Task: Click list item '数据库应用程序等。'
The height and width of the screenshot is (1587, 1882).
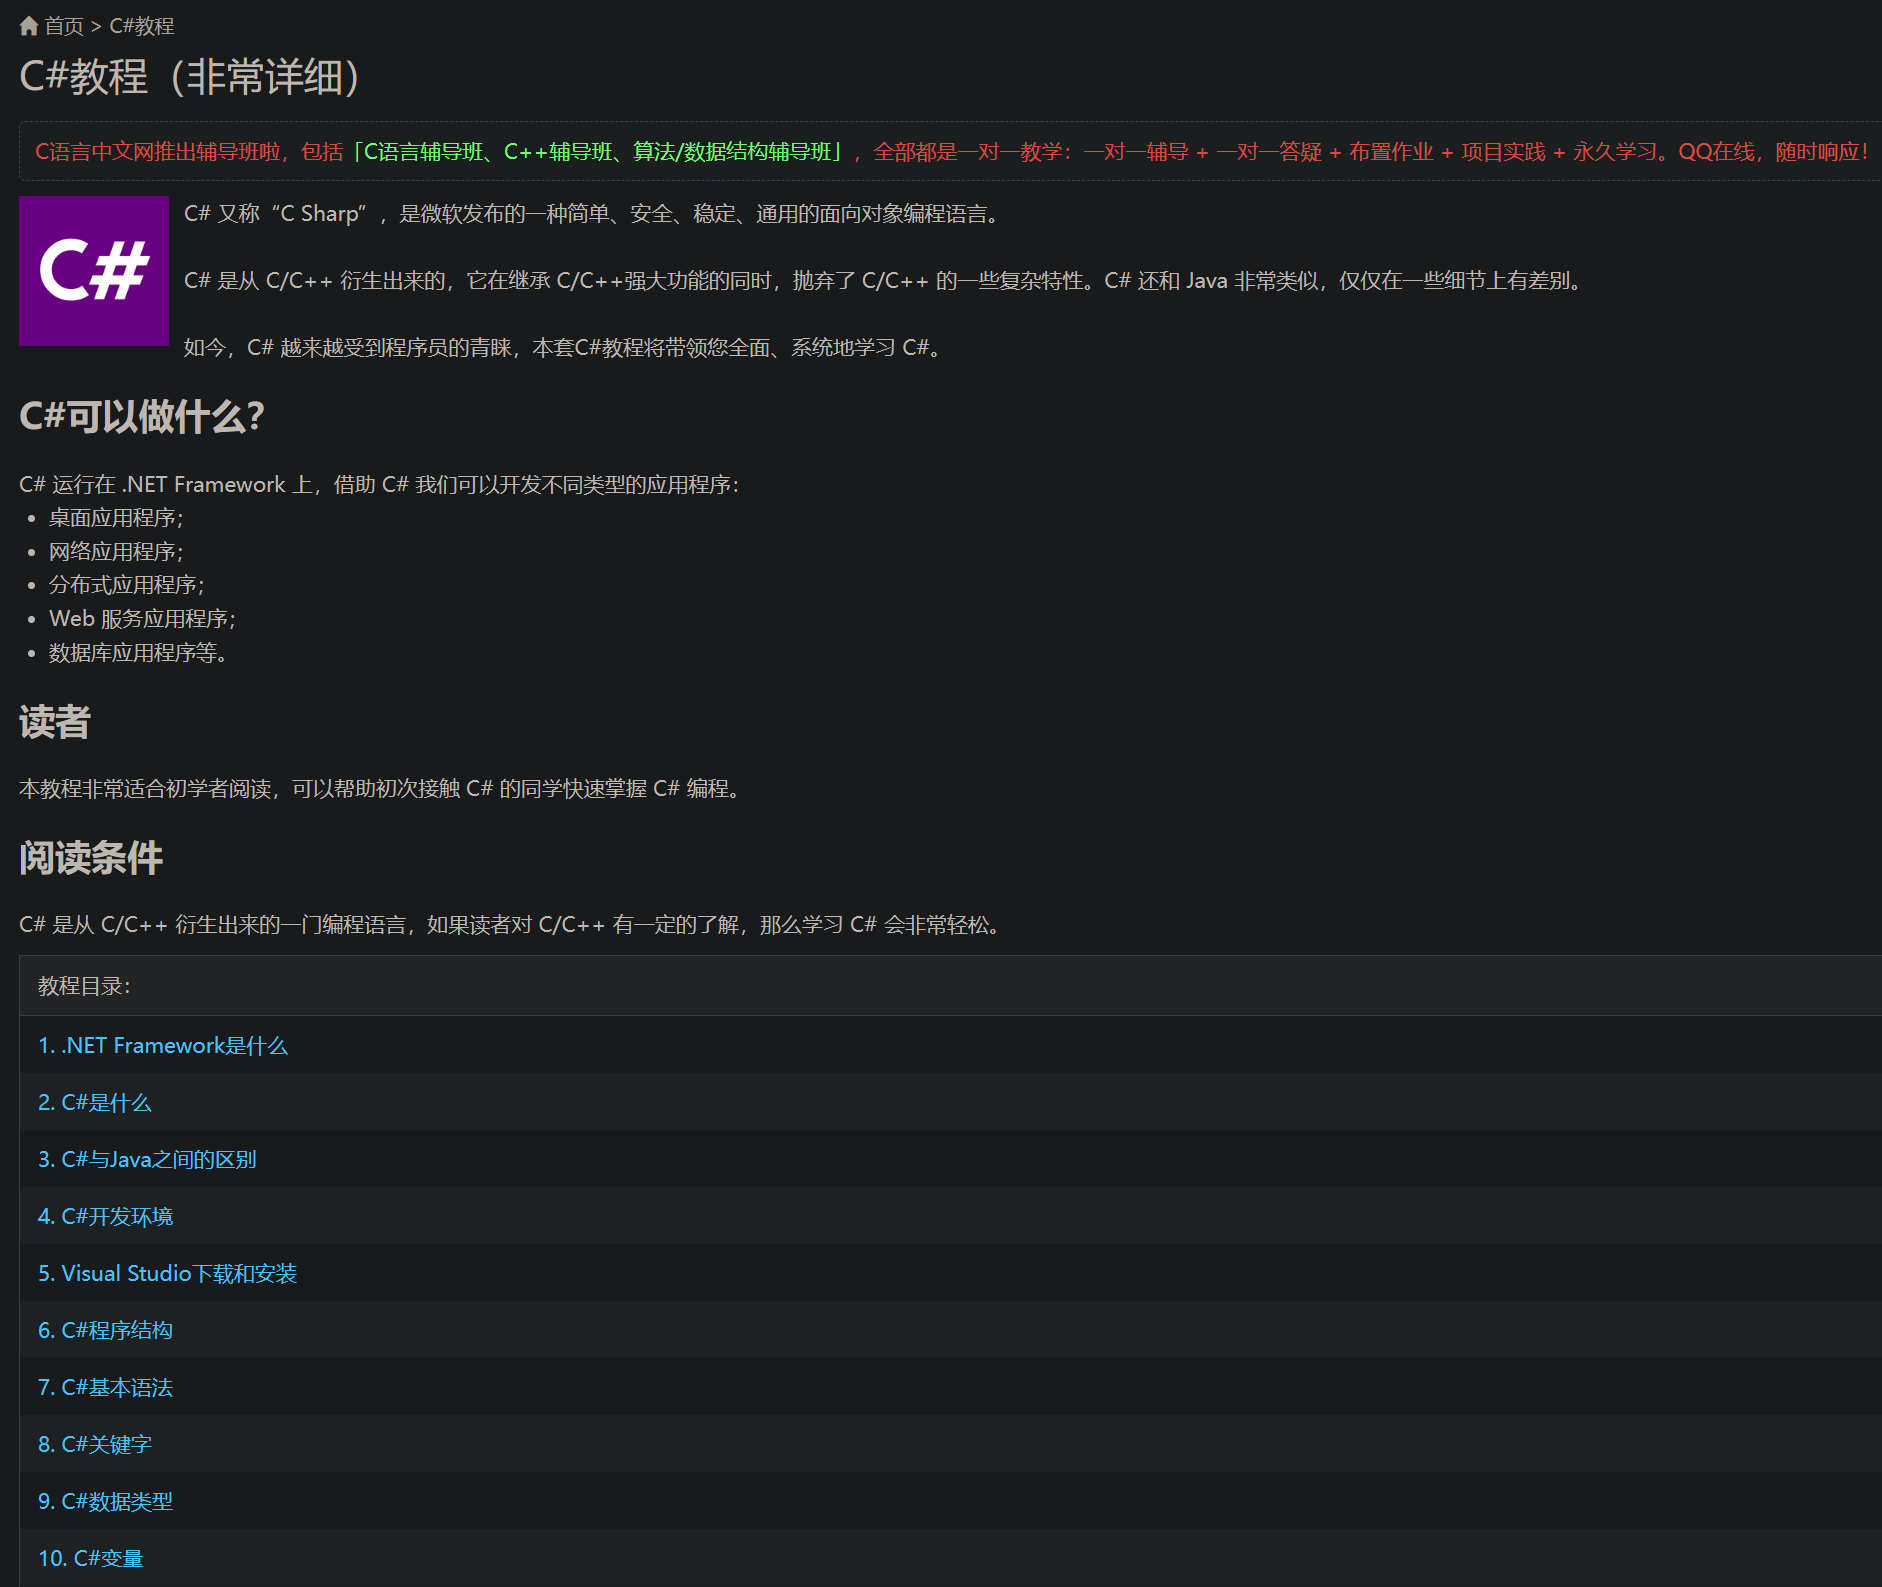Action: 138,653
